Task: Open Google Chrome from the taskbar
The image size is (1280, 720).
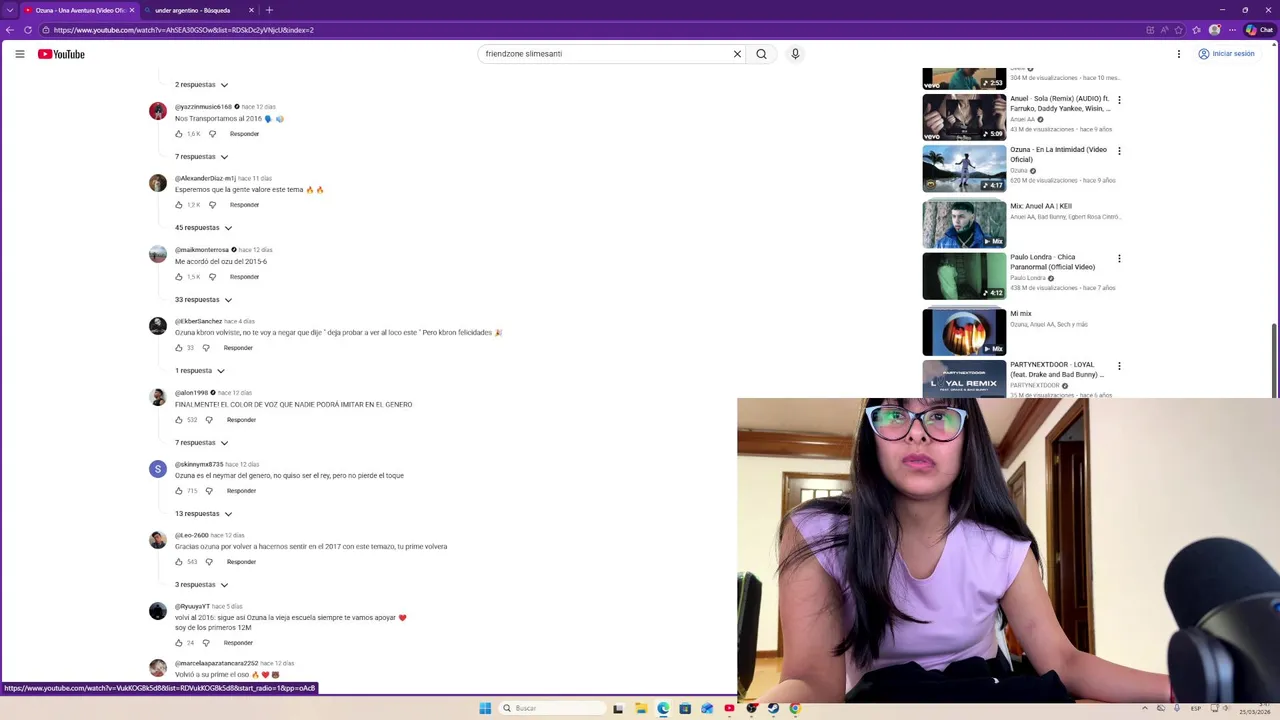Action: point(795,708)
